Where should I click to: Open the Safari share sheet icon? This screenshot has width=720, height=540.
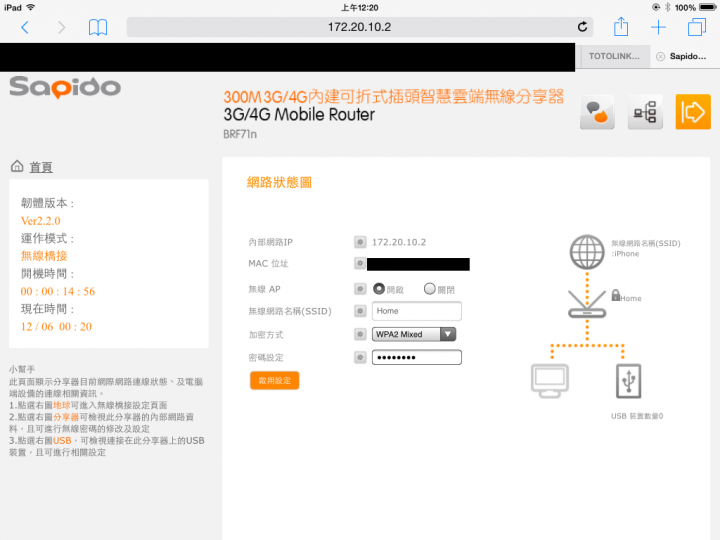point(621,27)
